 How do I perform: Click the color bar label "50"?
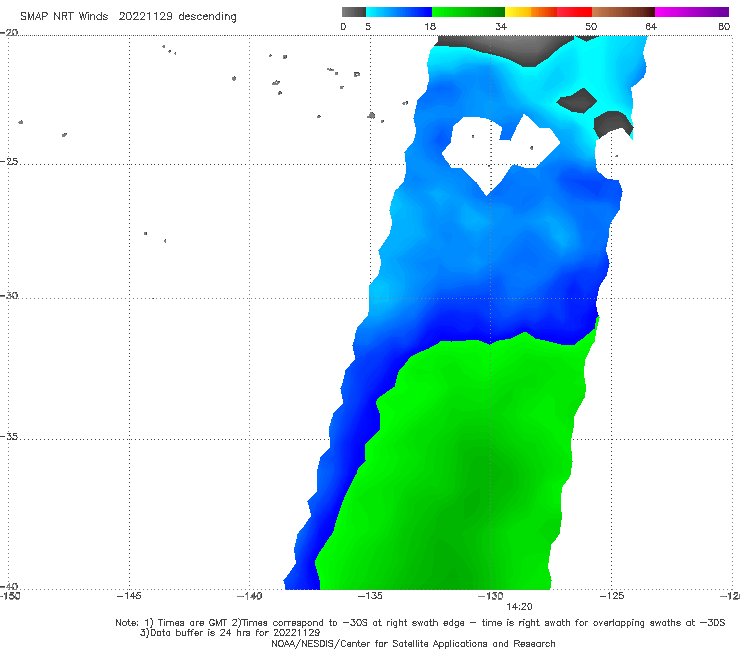(591, 27)
